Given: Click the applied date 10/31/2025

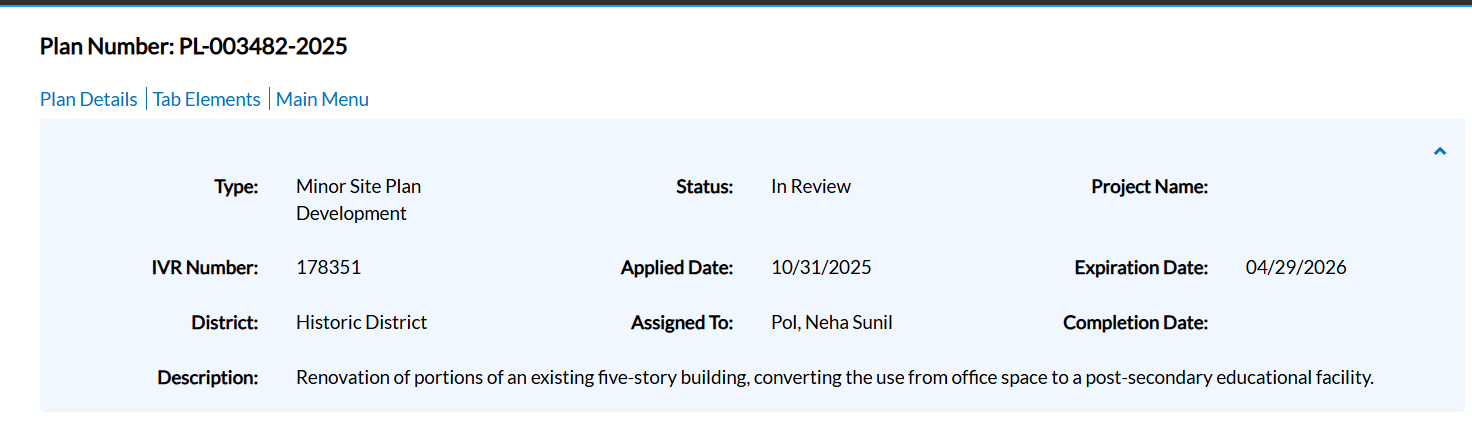Looking at the screenshot, I should coord(821,267).
